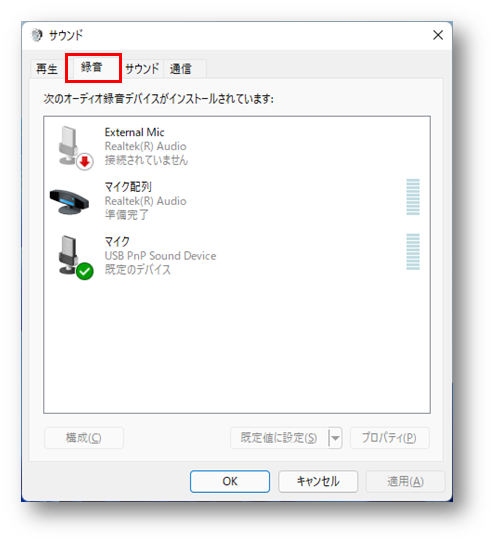Select the External Mic device icon
Viewport: 495px width, 544px height.
[71, 145]
